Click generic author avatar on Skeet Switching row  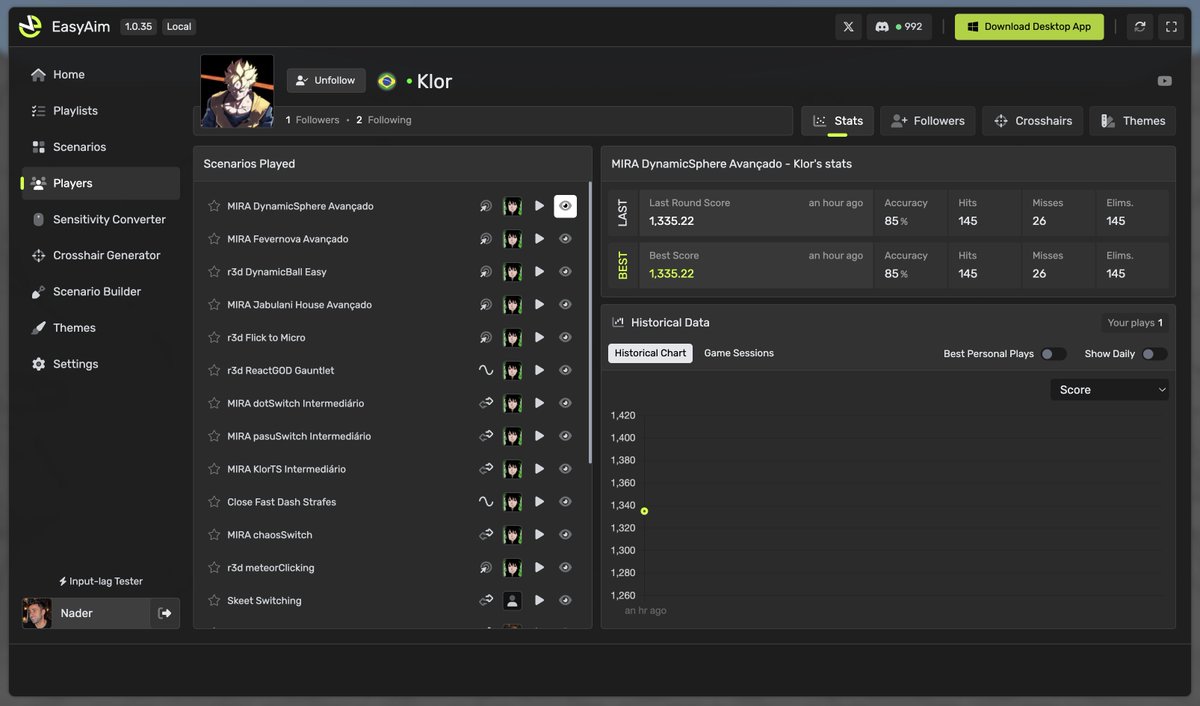[x=512, y=600]
